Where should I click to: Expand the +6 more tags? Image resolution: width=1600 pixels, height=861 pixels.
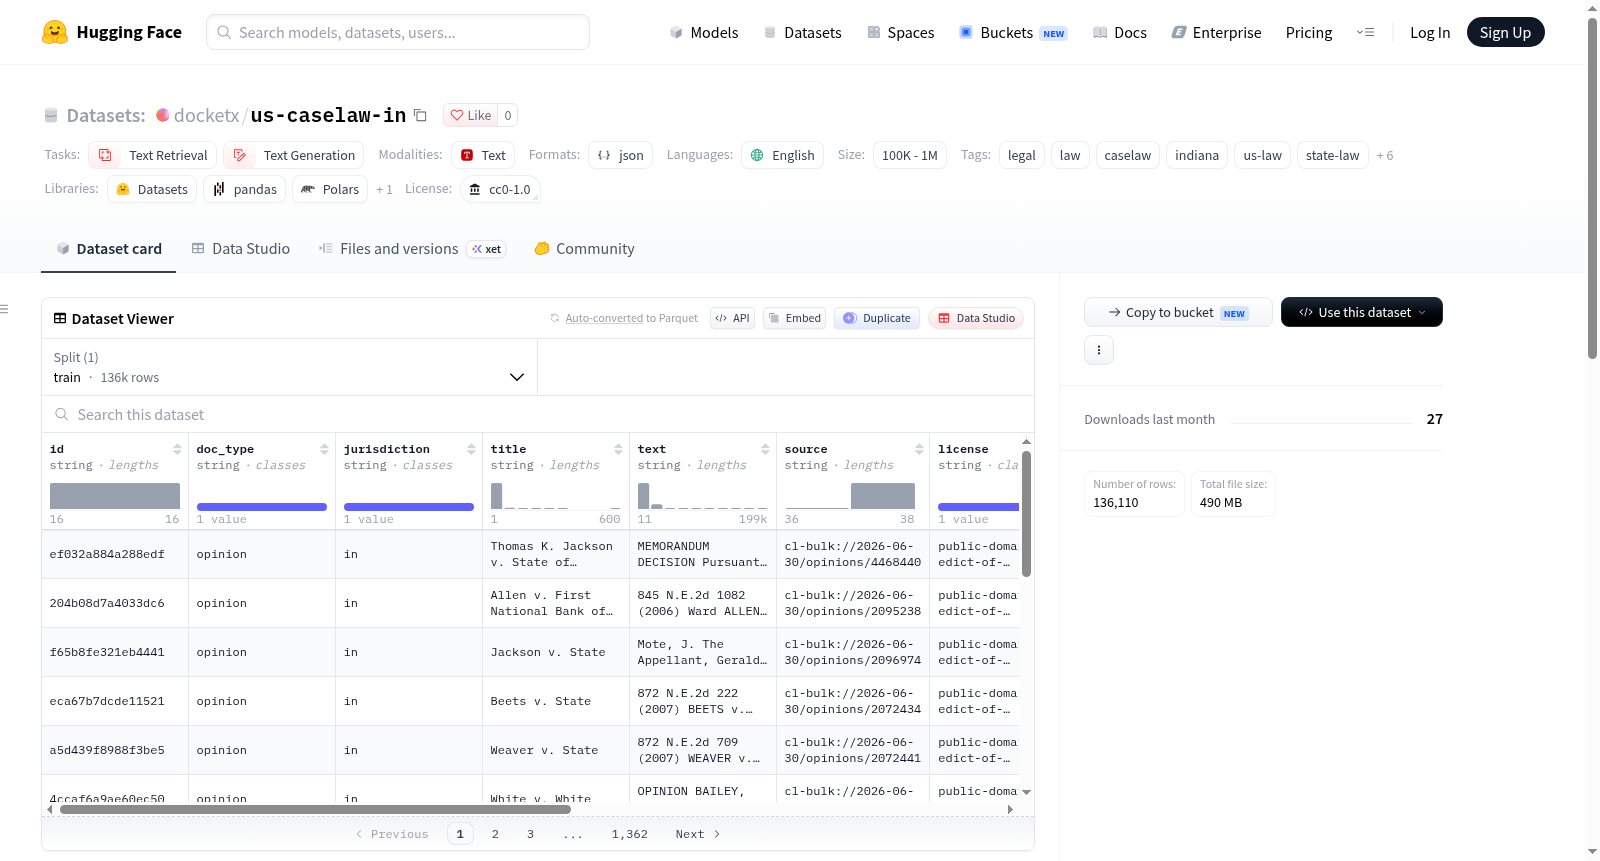coord(1385,155)
